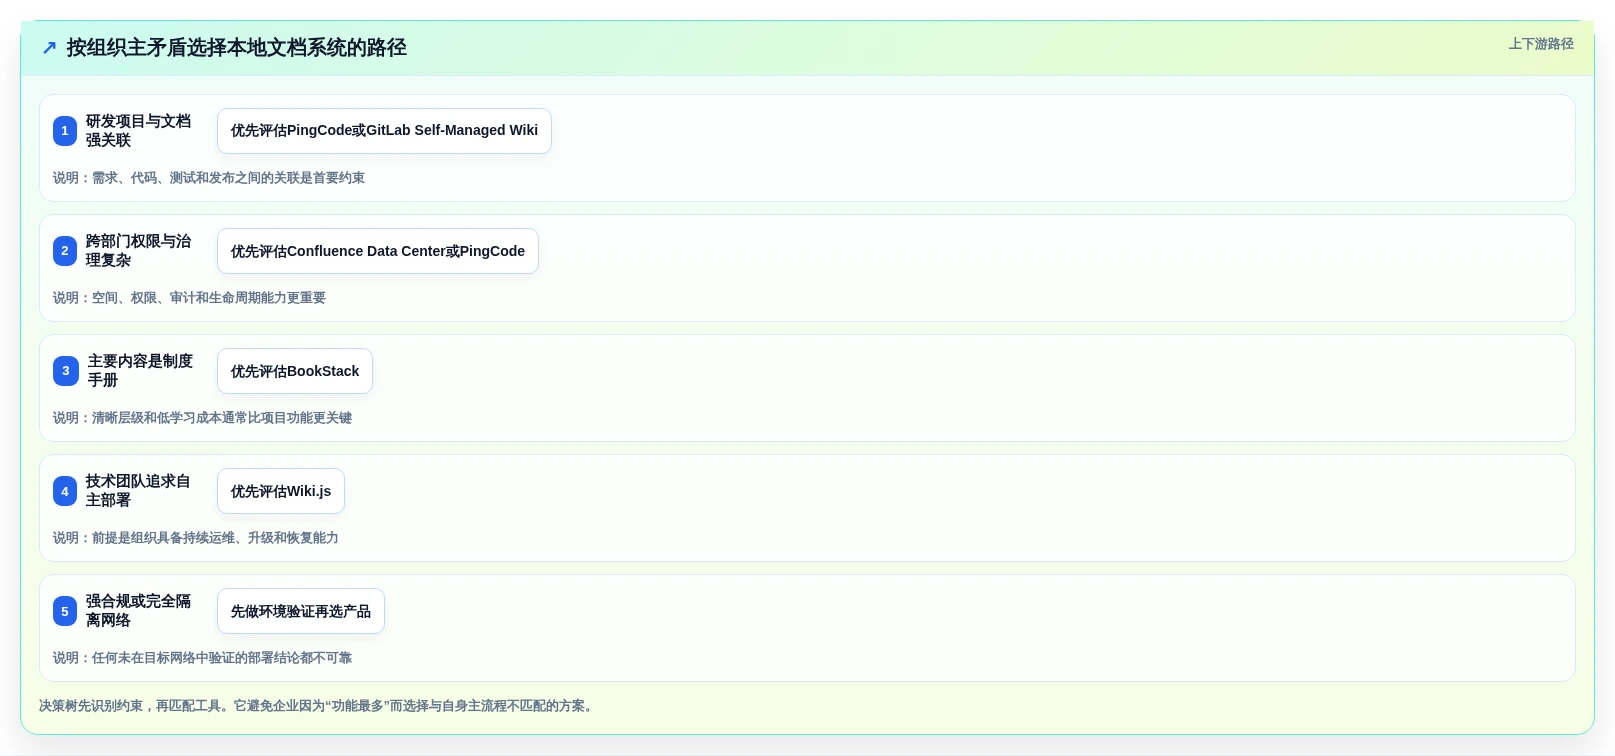Click the step 1 number badge
This screenshot has height=756, width=1615.
point(65,131)
